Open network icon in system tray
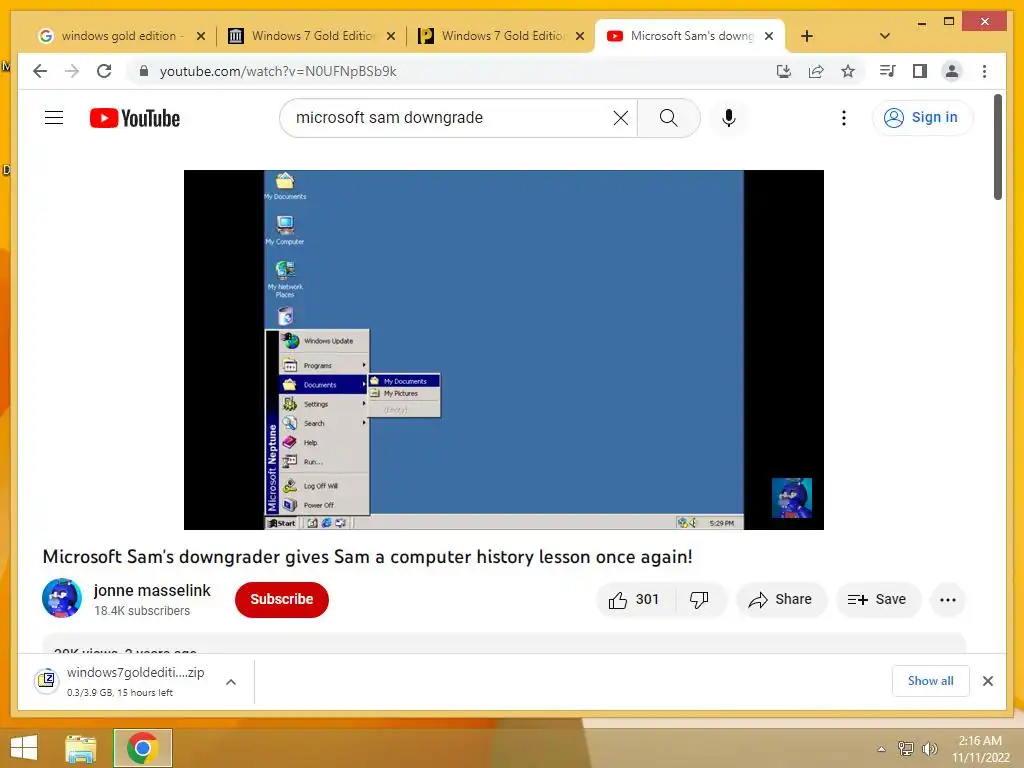 [905, 748]
